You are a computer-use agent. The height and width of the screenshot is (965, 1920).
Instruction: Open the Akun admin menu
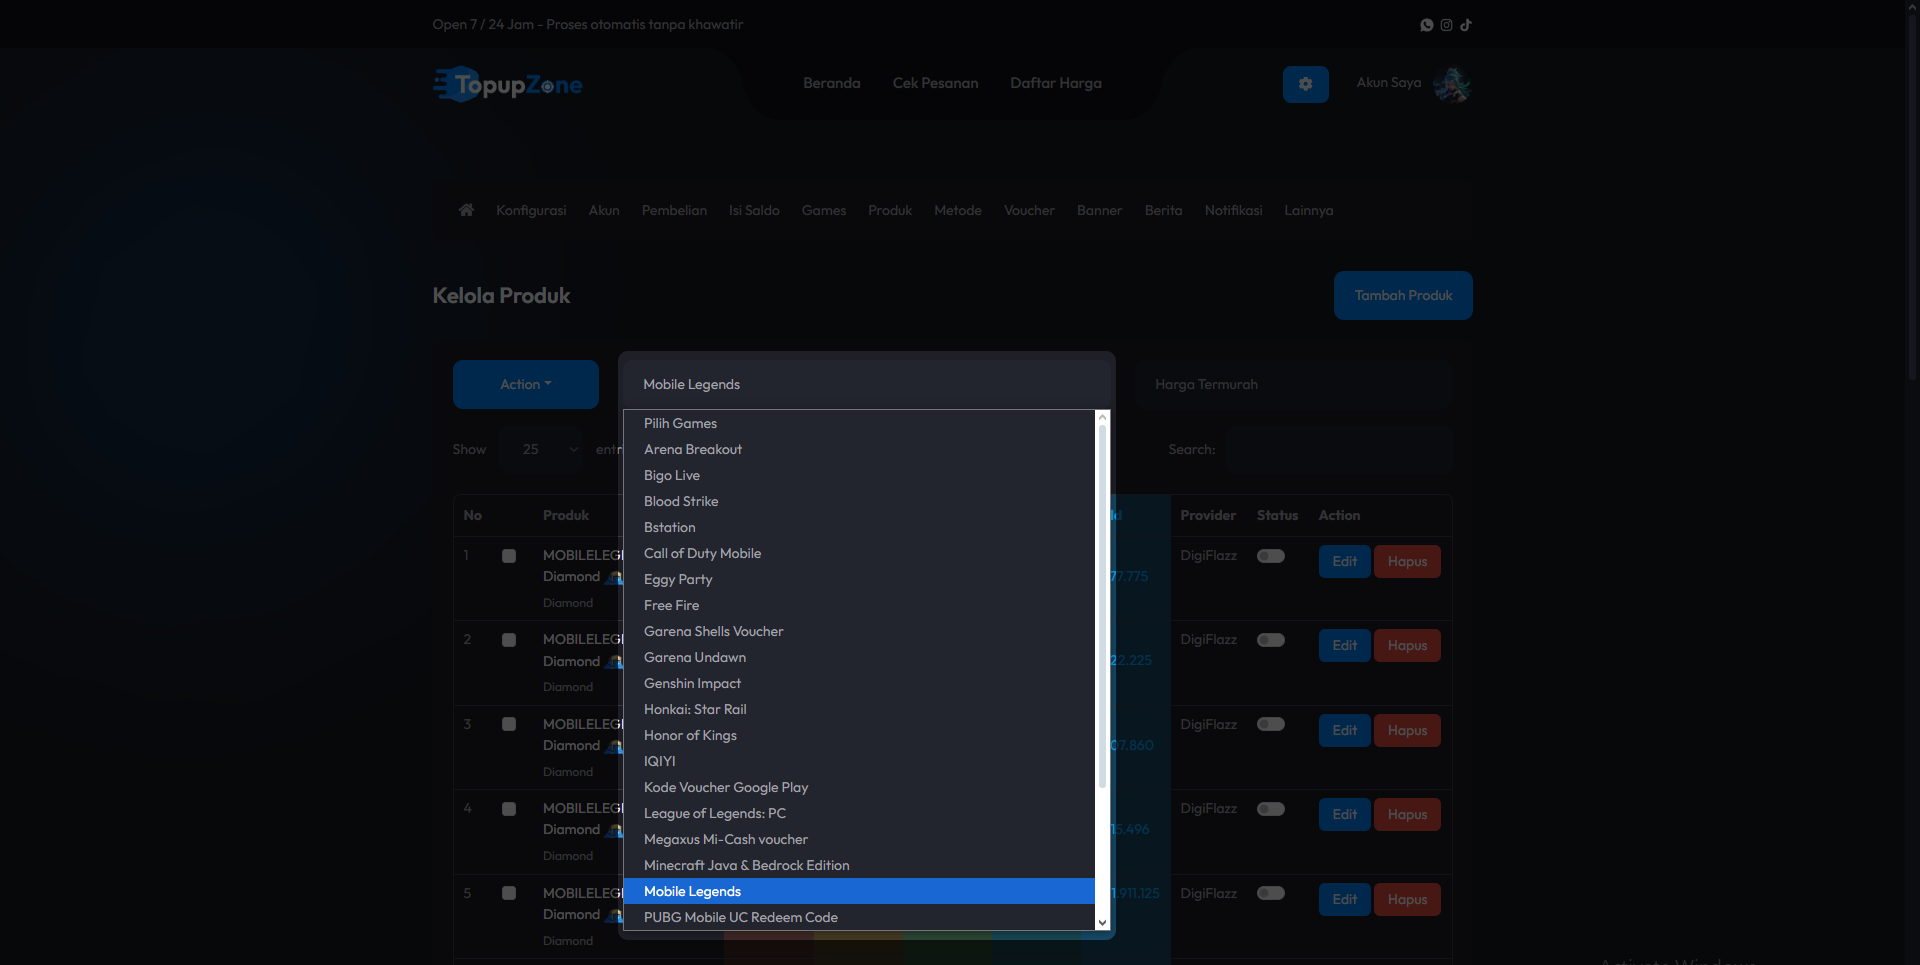[604, 210]
